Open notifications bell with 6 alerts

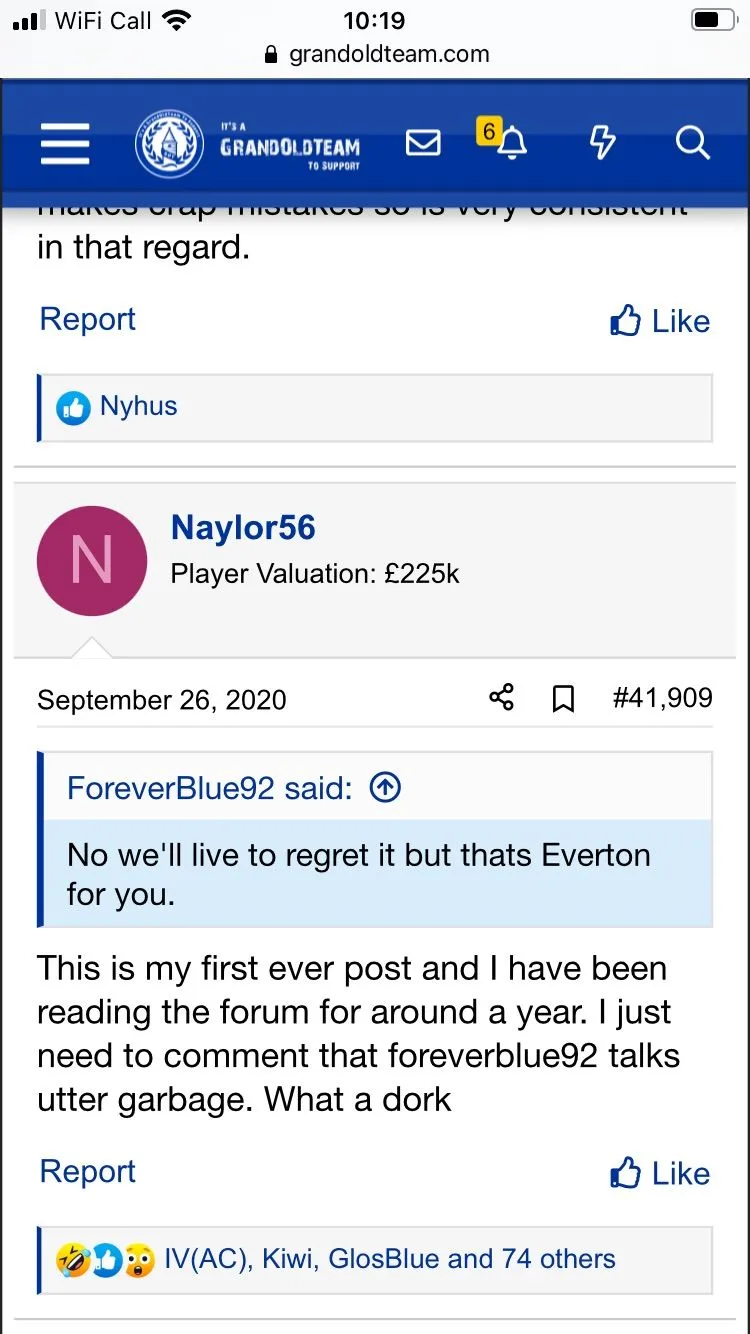pos(510,143)
